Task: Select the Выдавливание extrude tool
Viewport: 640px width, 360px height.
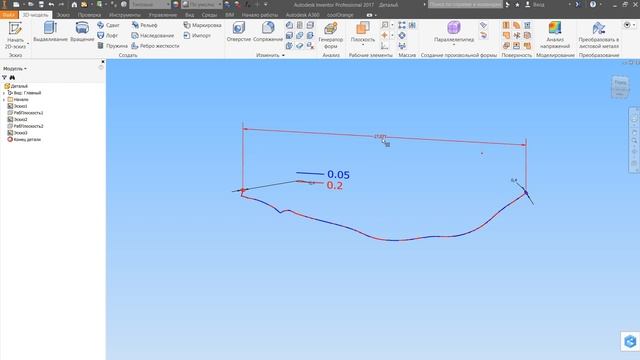Action: pos(50,32)
